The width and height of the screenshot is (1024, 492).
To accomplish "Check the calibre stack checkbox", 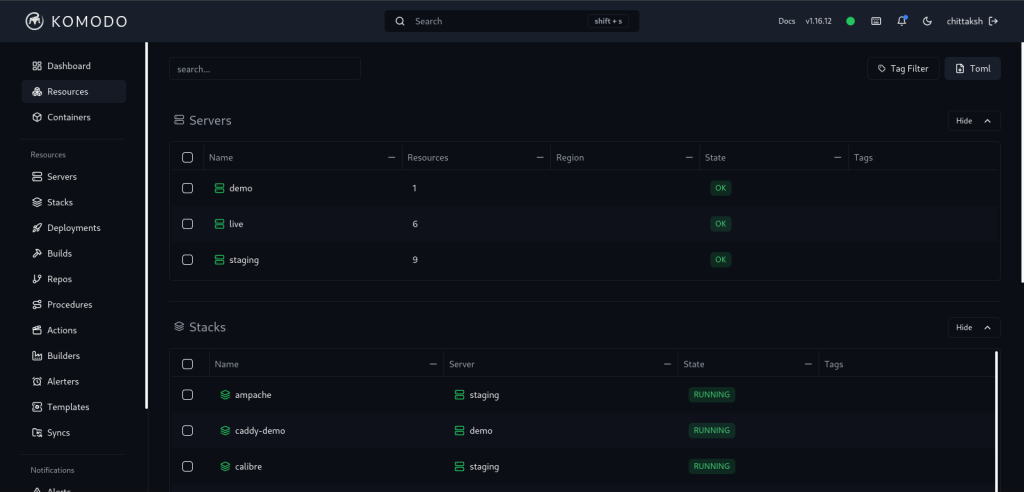I will click(x=187, y=467).
